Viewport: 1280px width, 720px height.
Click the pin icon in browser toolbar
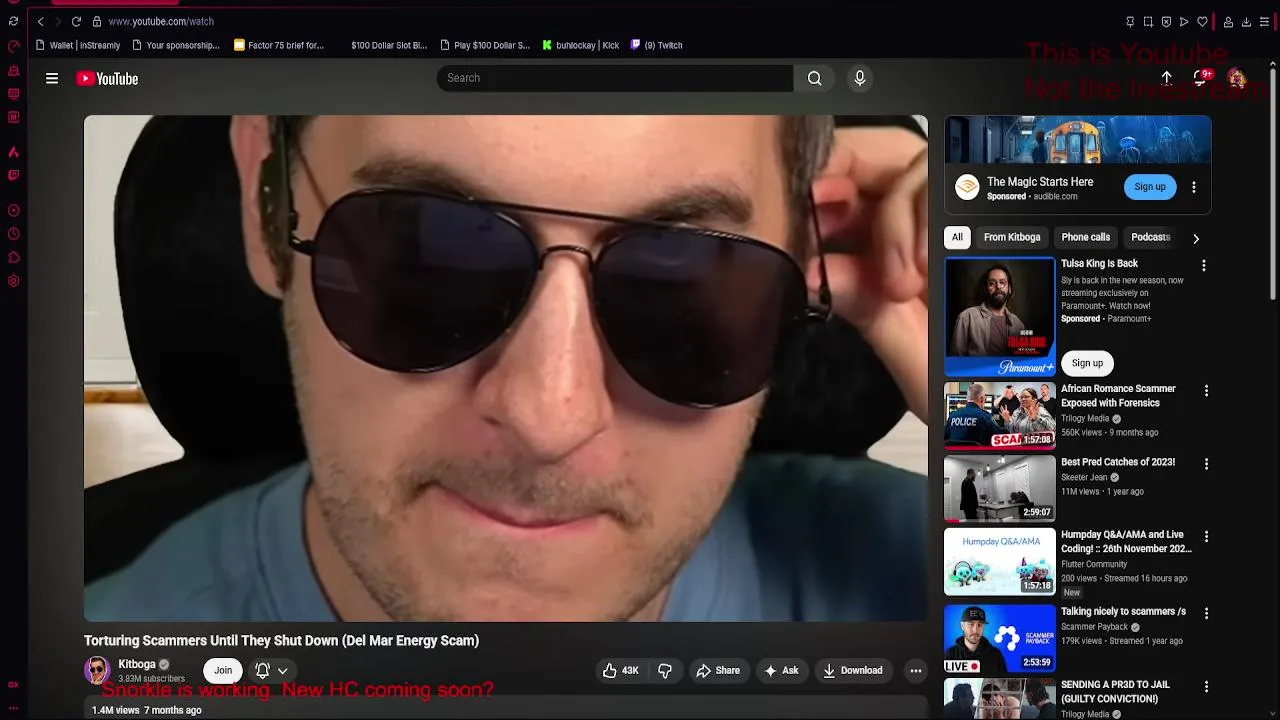[1130, 21]
